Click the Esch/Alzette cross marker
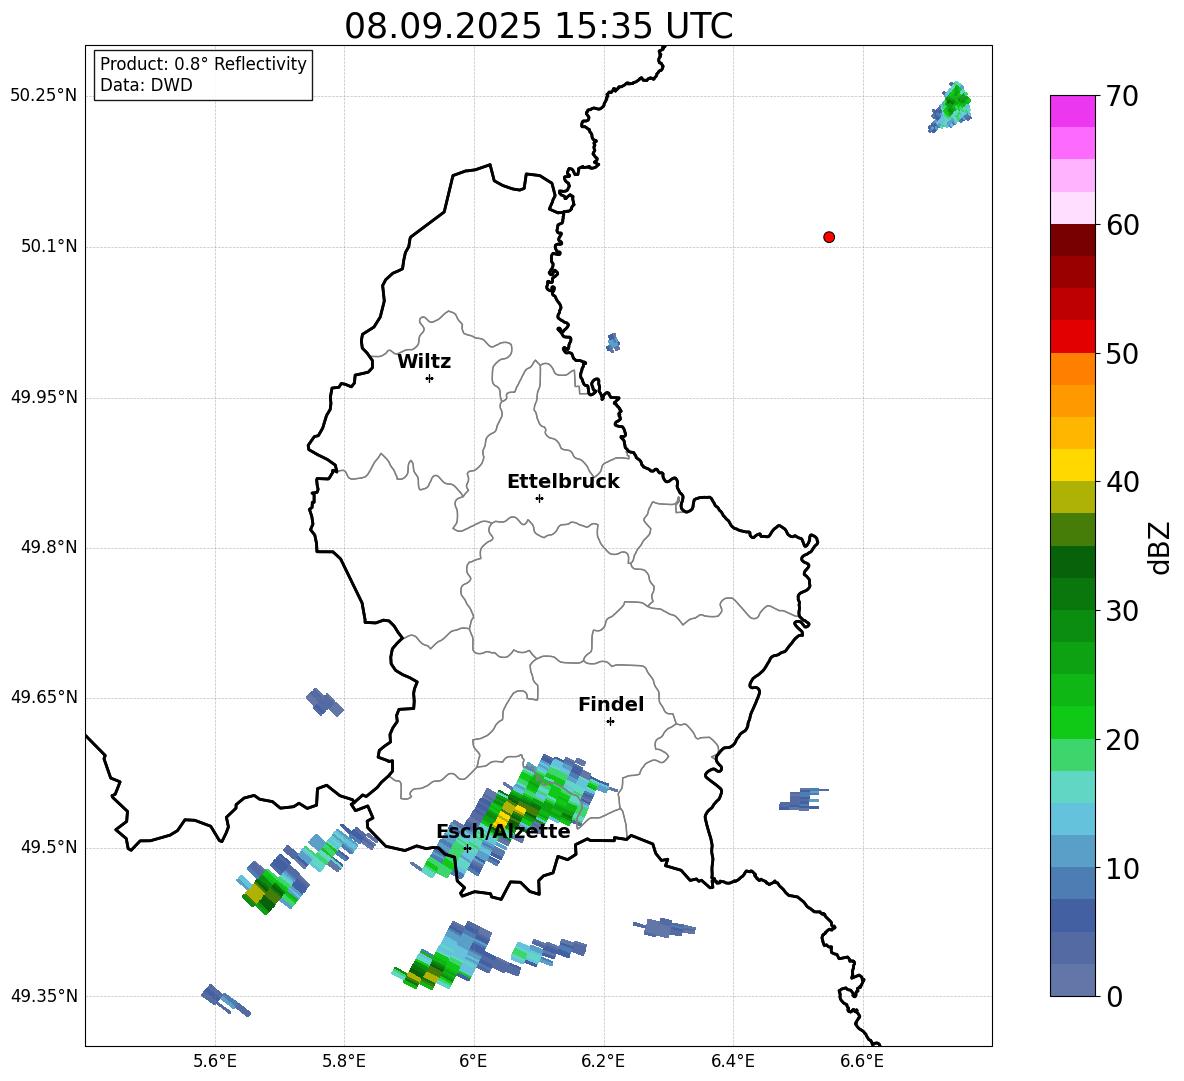Screen dimensions: 1184x1081 [x=467, y=848]
